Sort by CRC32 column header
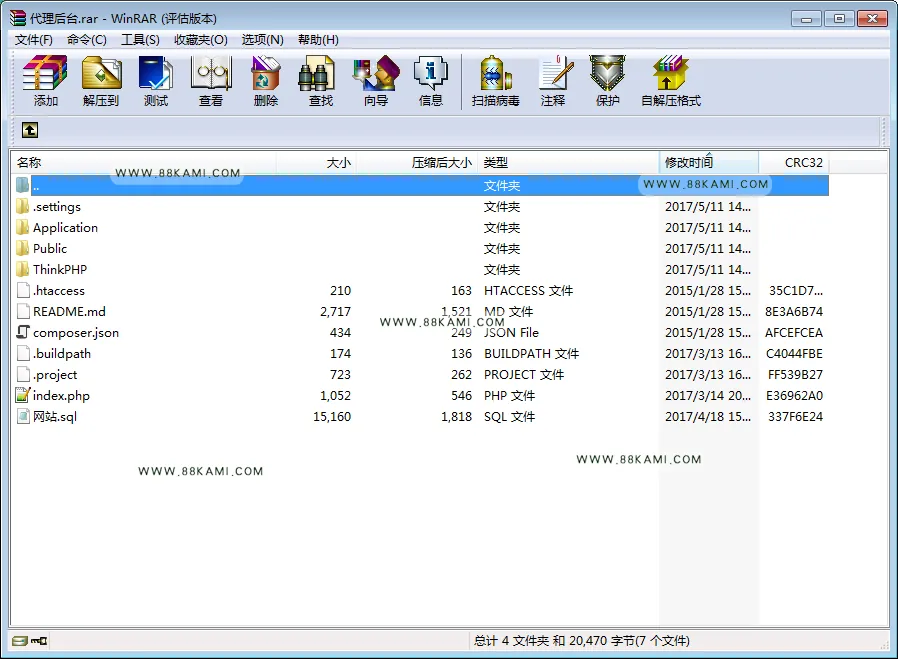This screenshot has height=659, width=898. coord(794,163)
